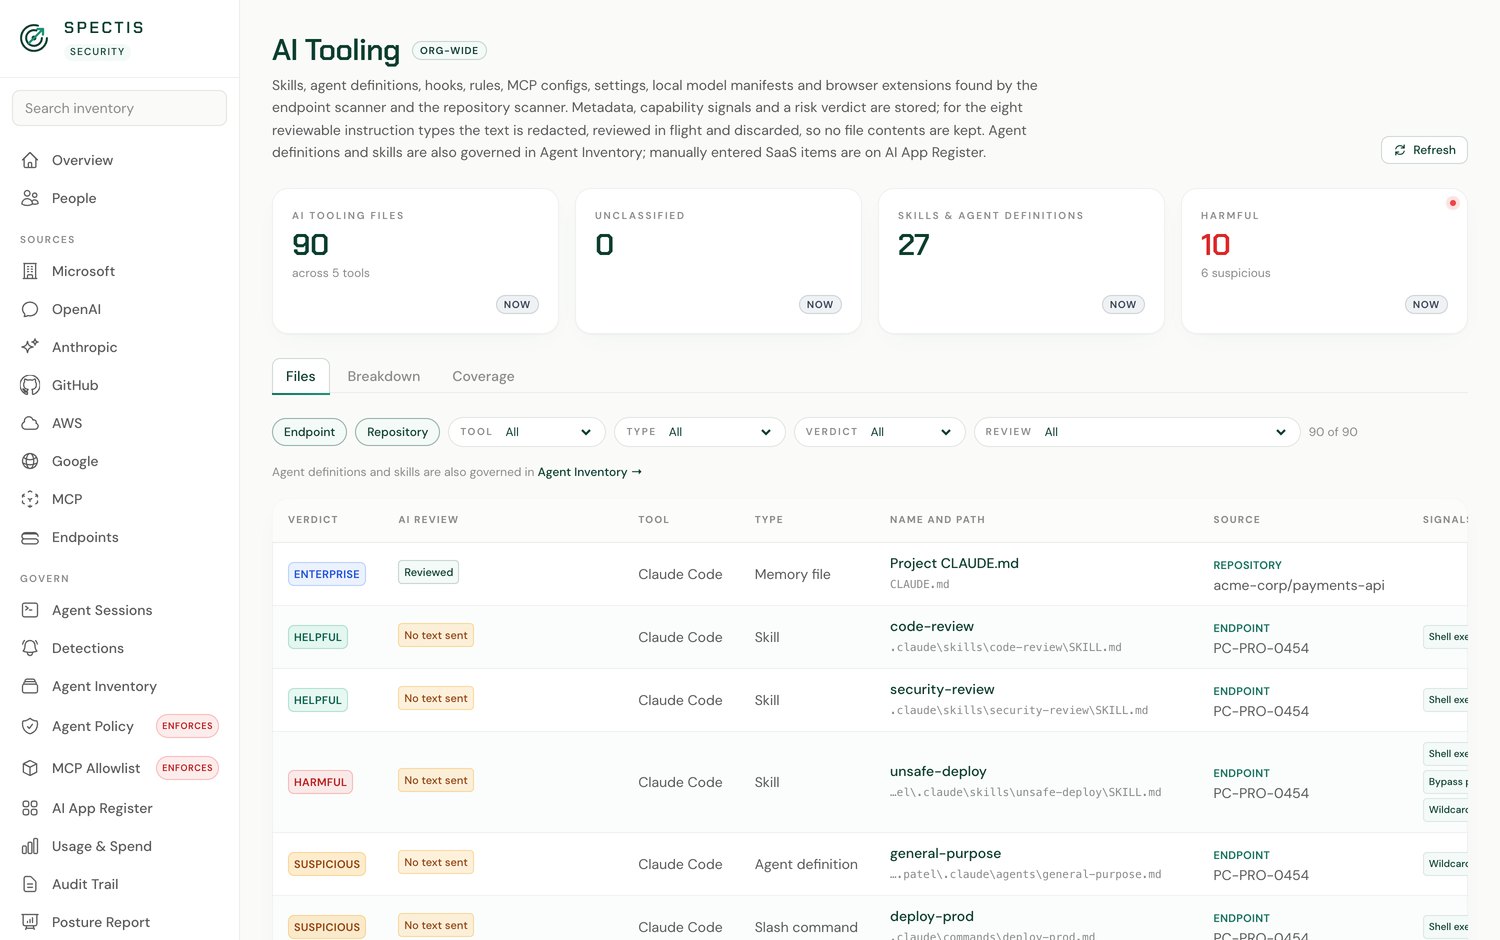
Task: Click the ENTERPRISE verdict badge
Action: pos(326,574)
